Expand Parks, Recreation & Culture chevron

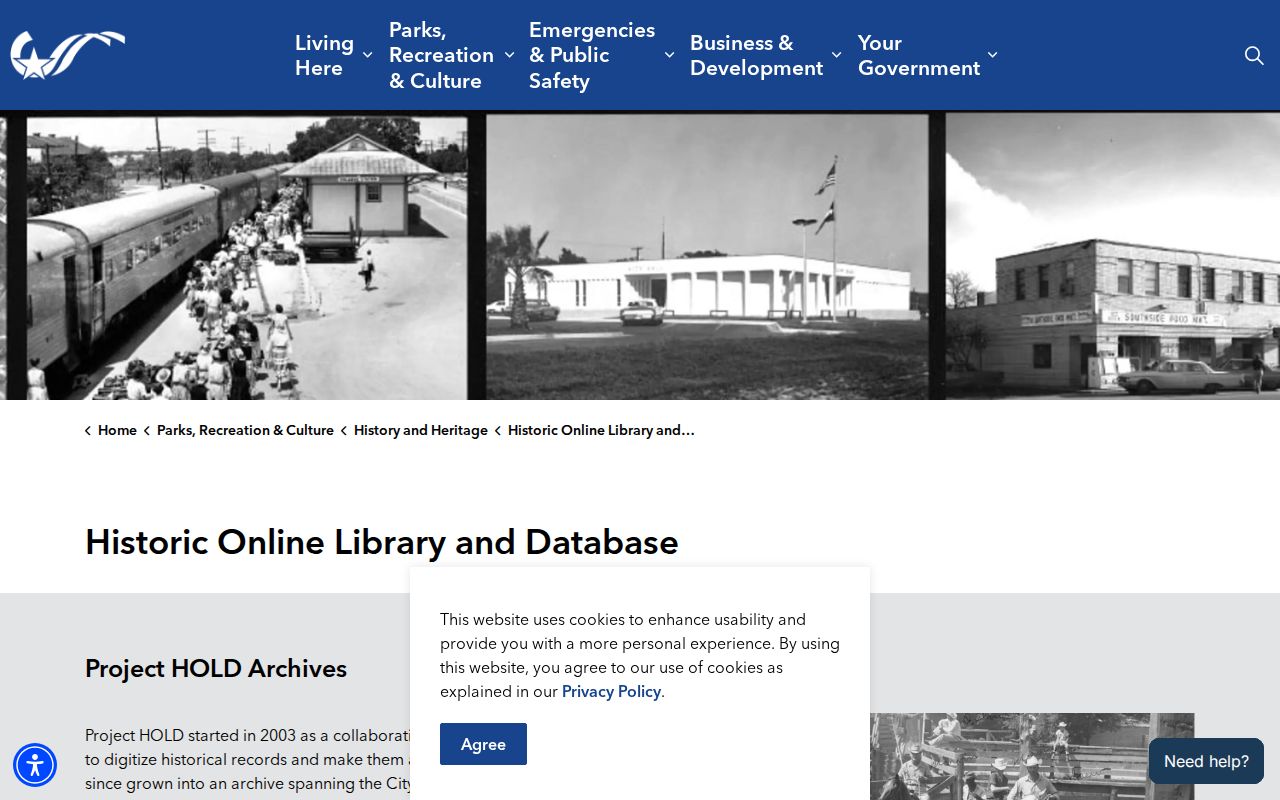(509, 55)
